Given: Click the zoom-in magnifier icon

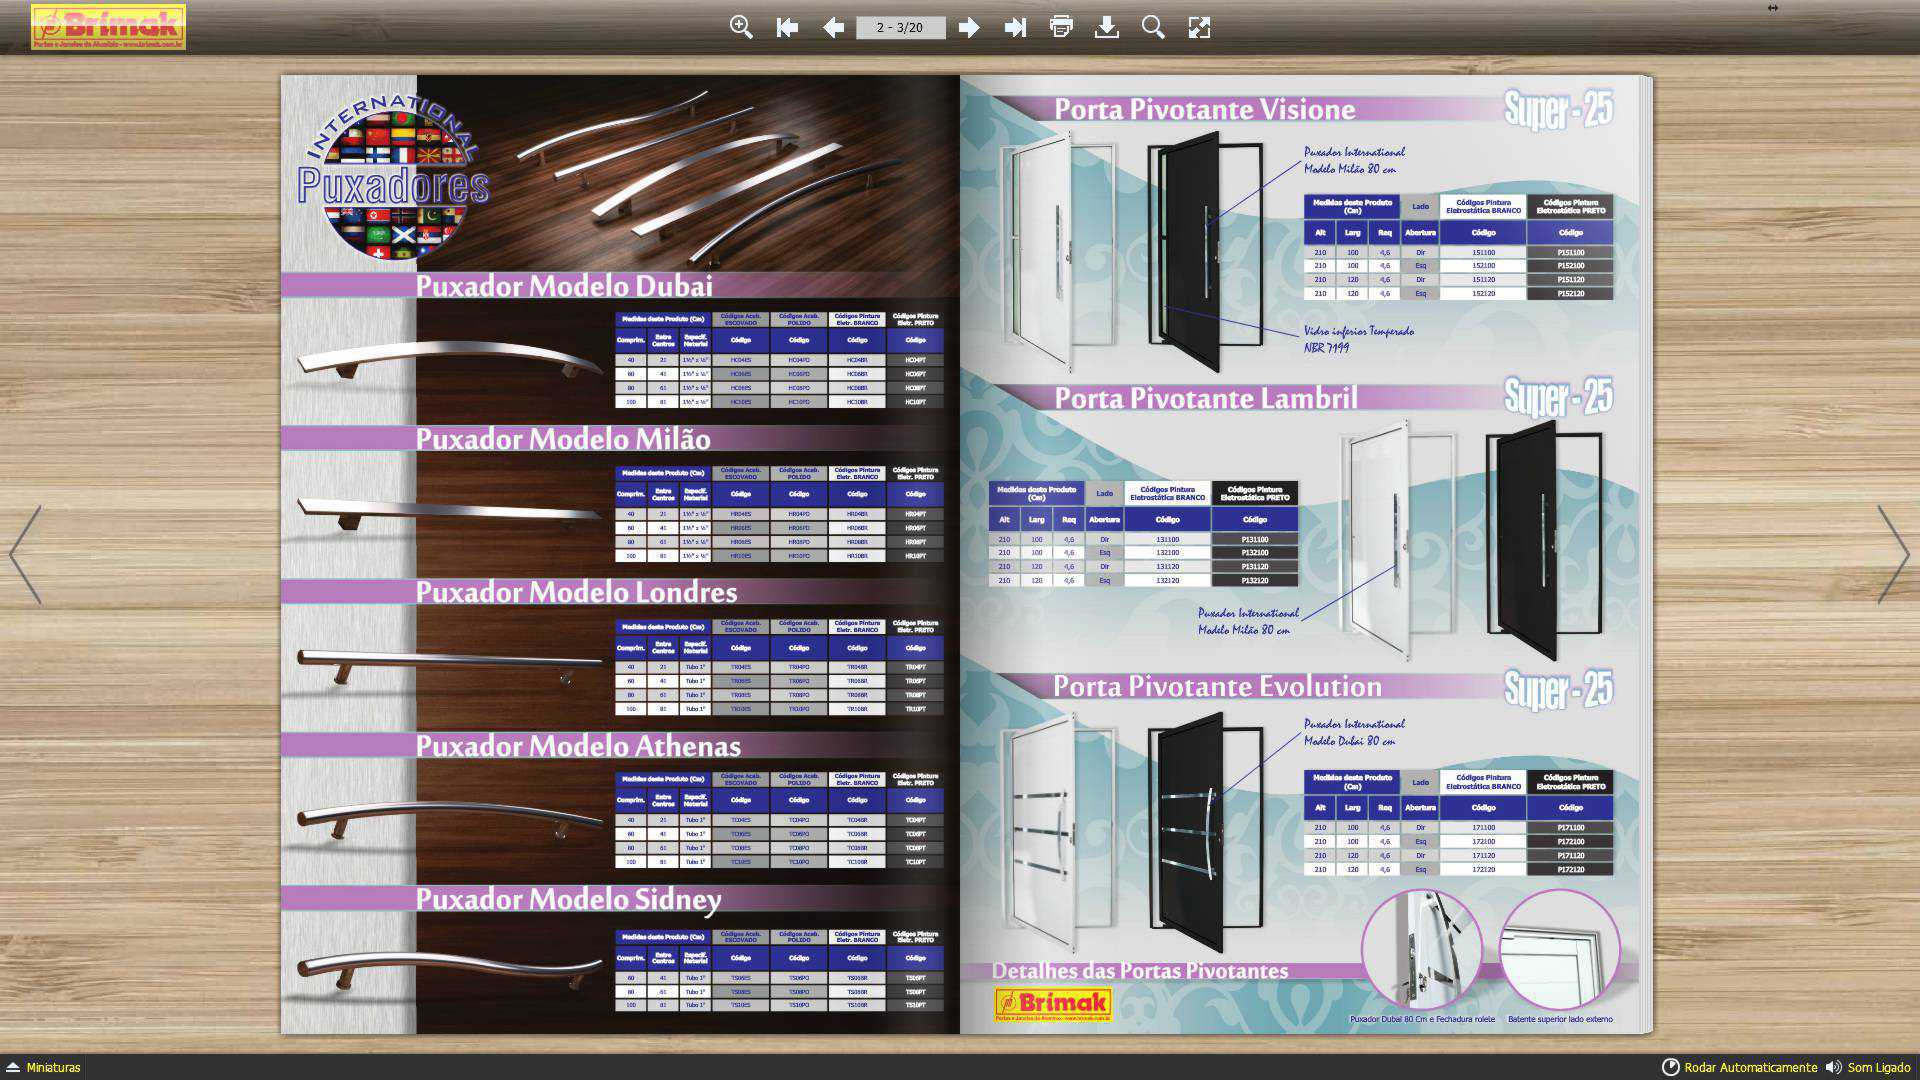Looking at the screenshot, I should [x=741, y=27].
